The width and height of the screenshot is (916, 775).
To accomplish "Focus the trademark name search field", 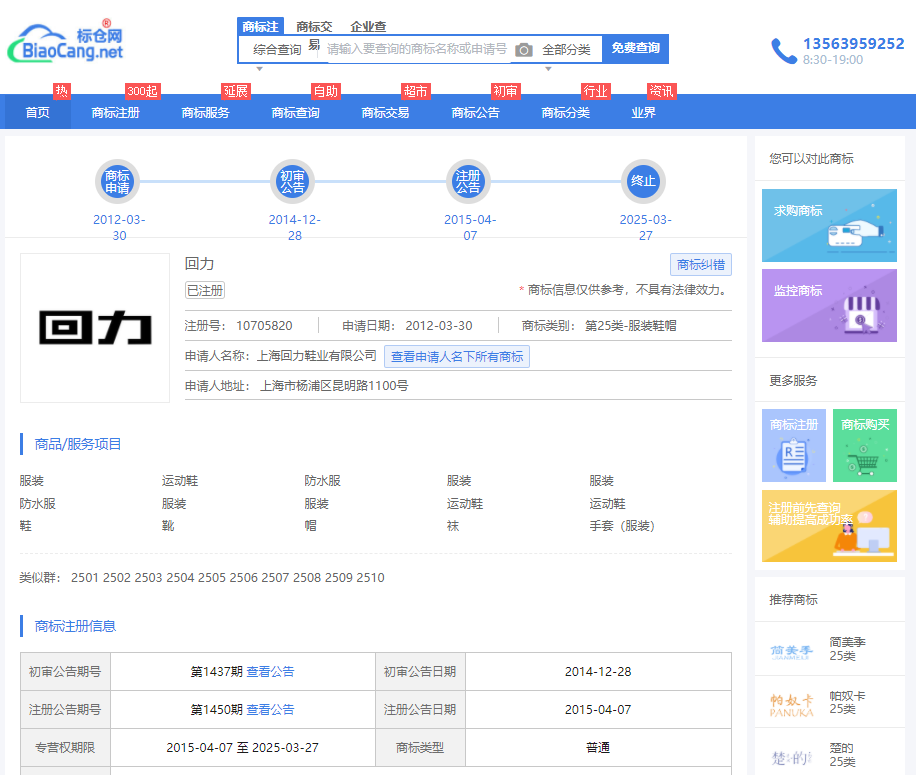I will point(417,49).
